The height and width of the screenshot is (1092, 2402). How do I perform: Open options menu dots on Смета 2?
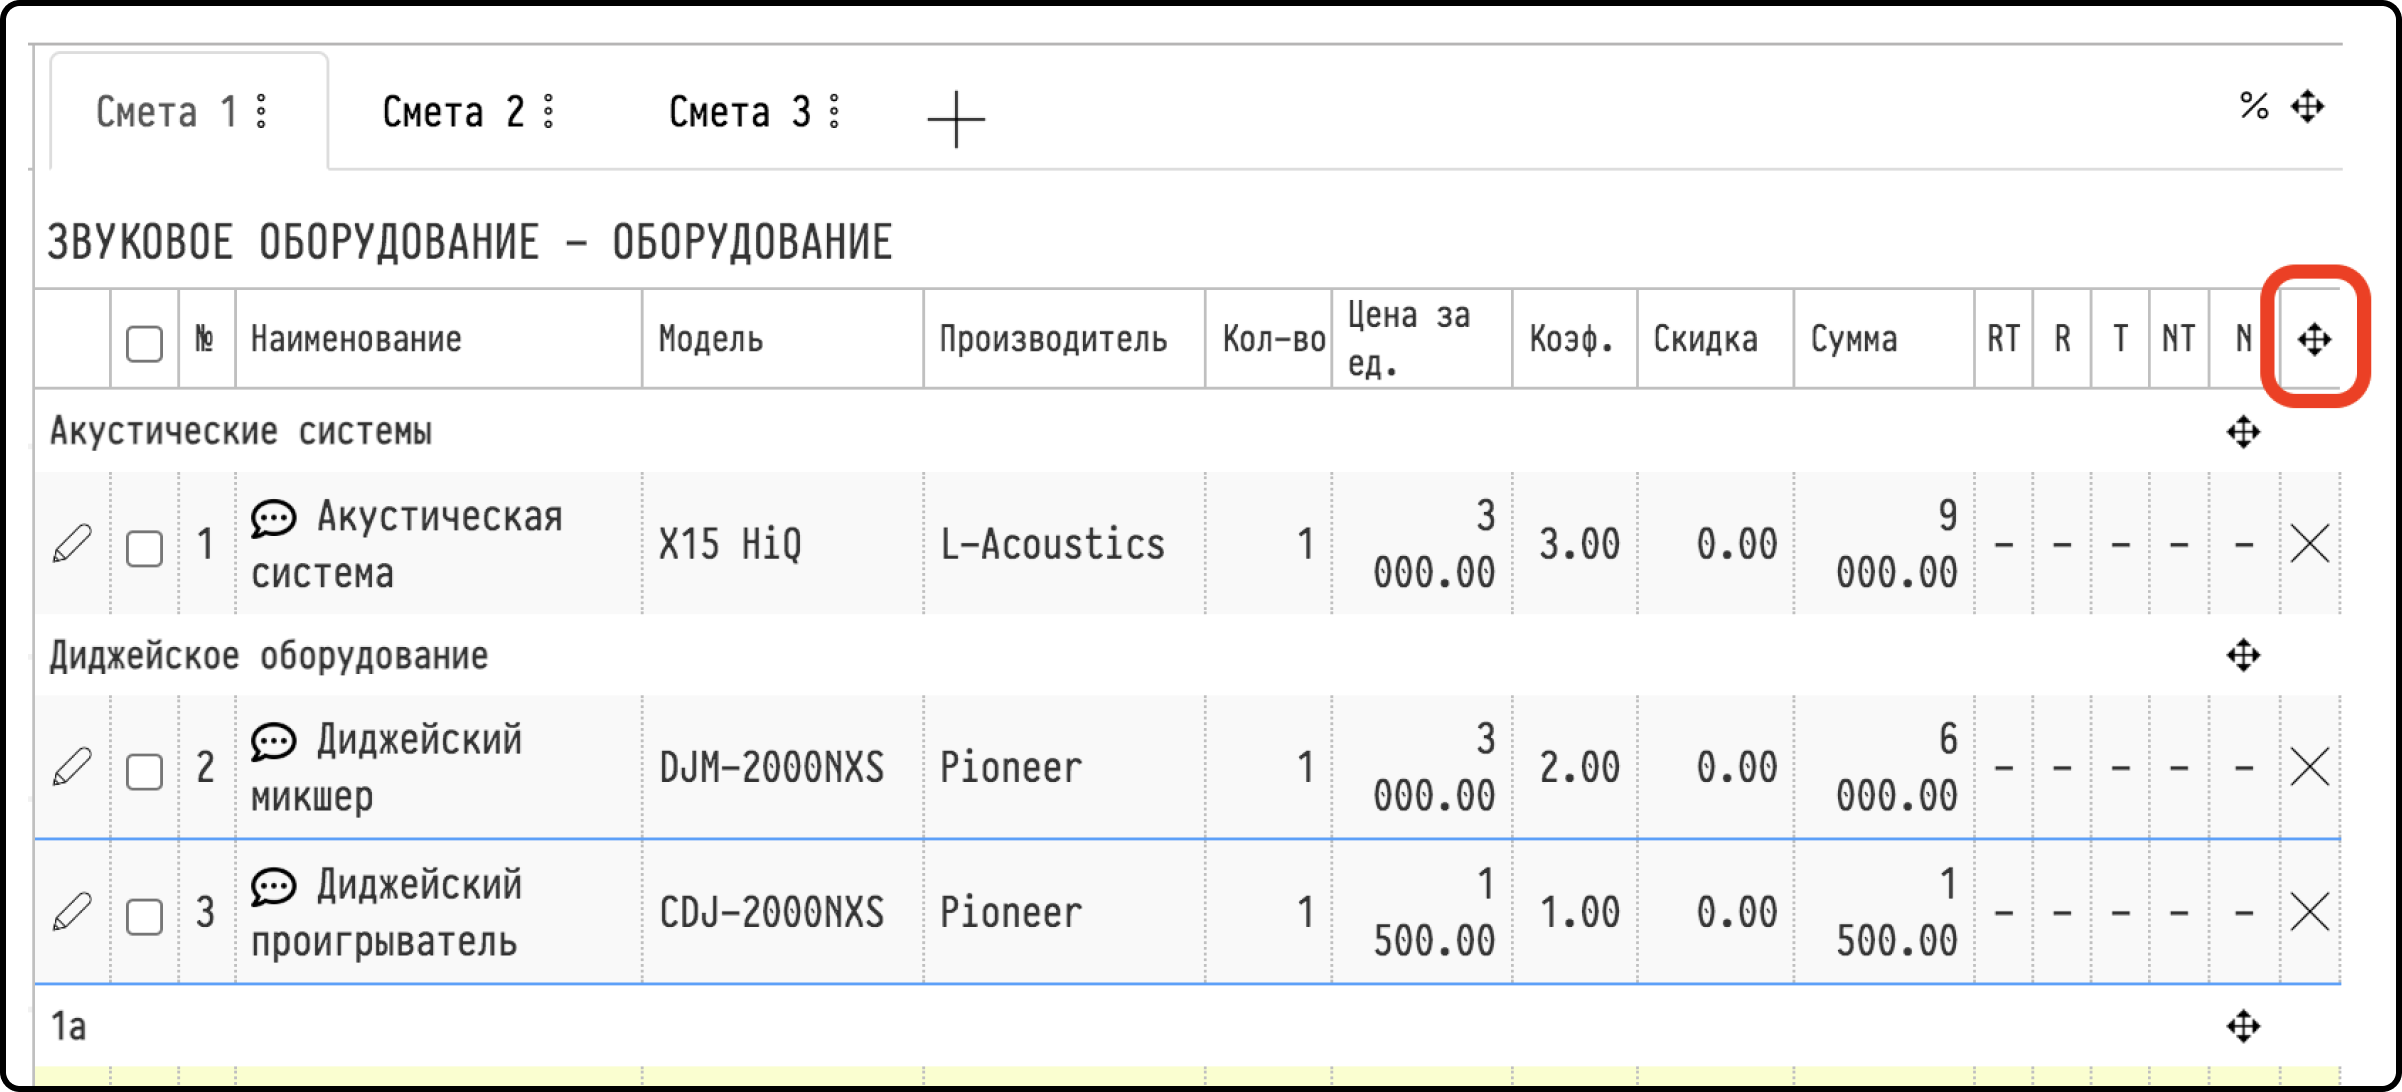click(549, 111)
